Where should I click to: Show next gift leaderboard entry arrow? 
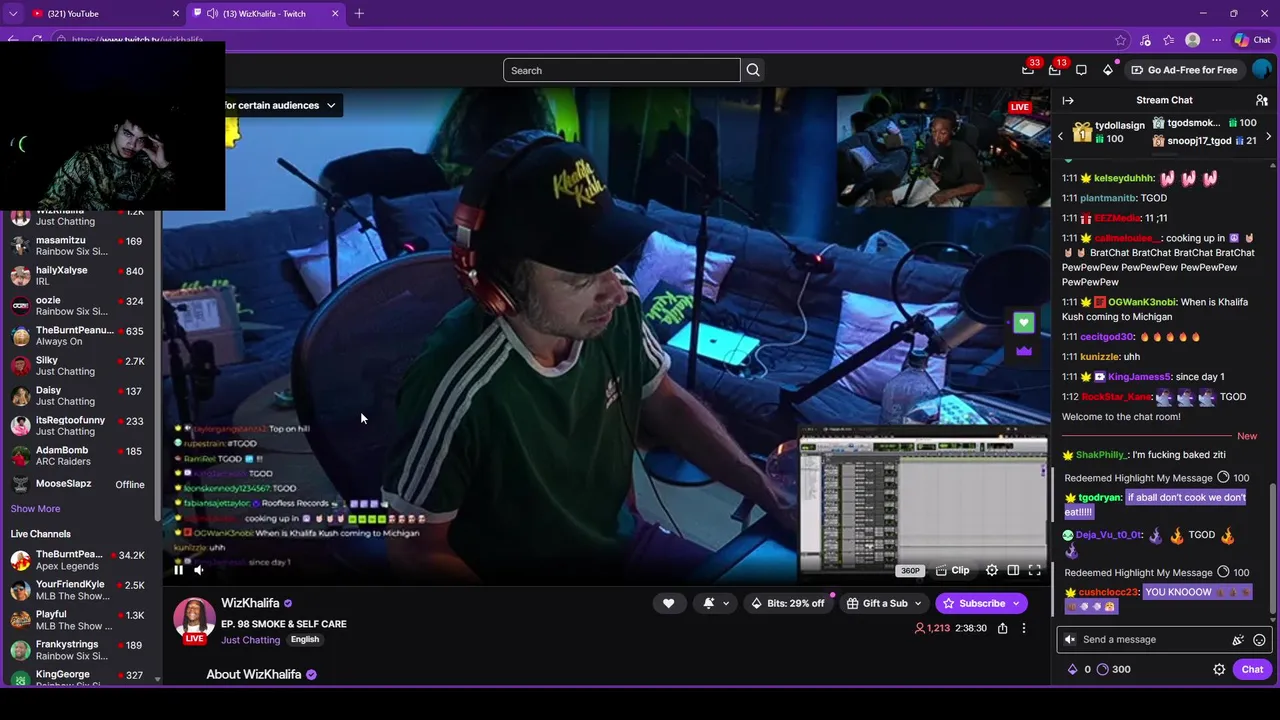point(1268,136)
